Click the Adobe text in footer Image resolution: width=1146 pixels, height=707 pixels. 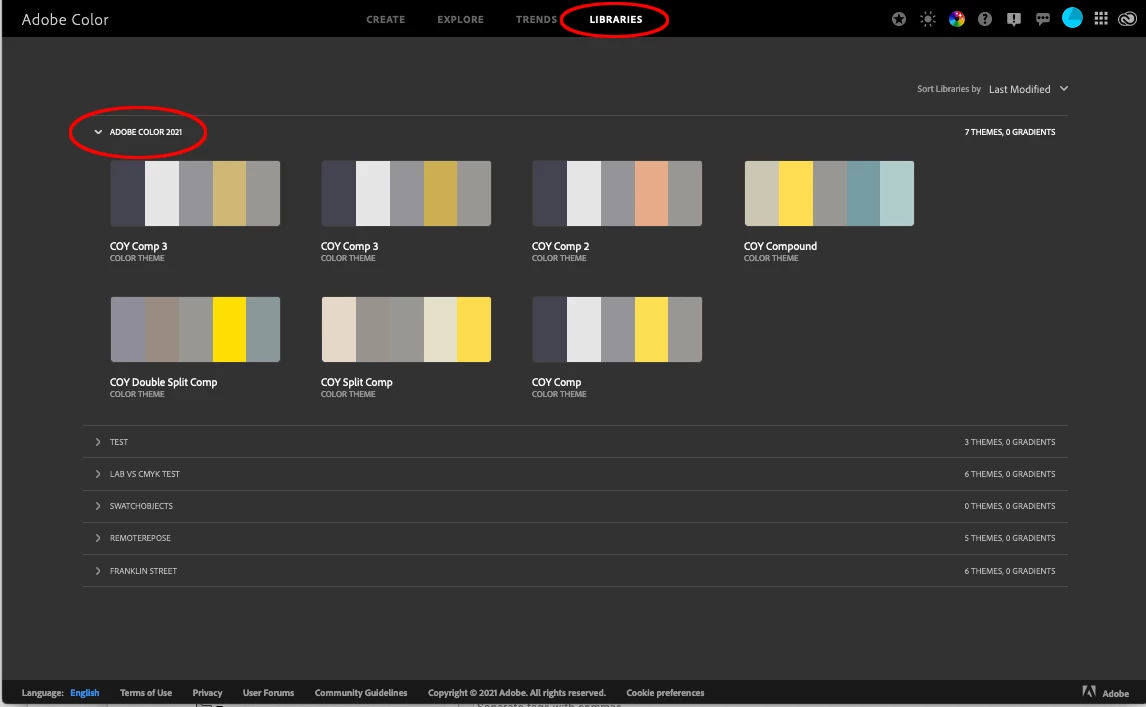coord(1115,693)
